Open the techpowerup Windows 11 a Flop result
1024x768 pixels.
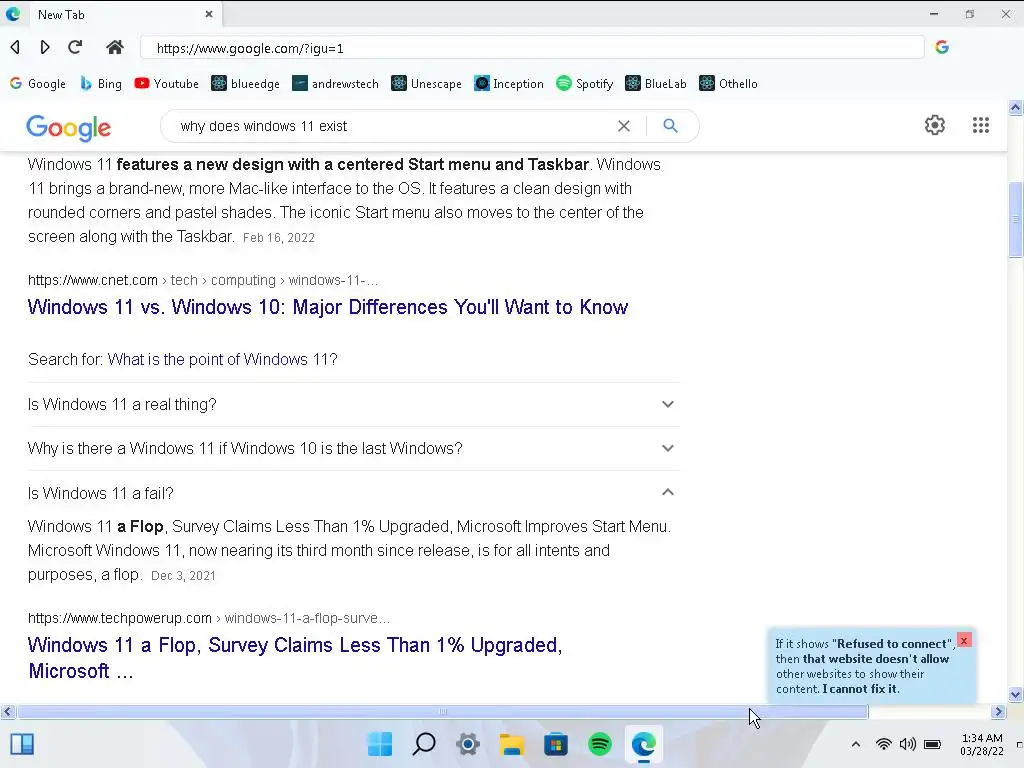click(295, 658)
